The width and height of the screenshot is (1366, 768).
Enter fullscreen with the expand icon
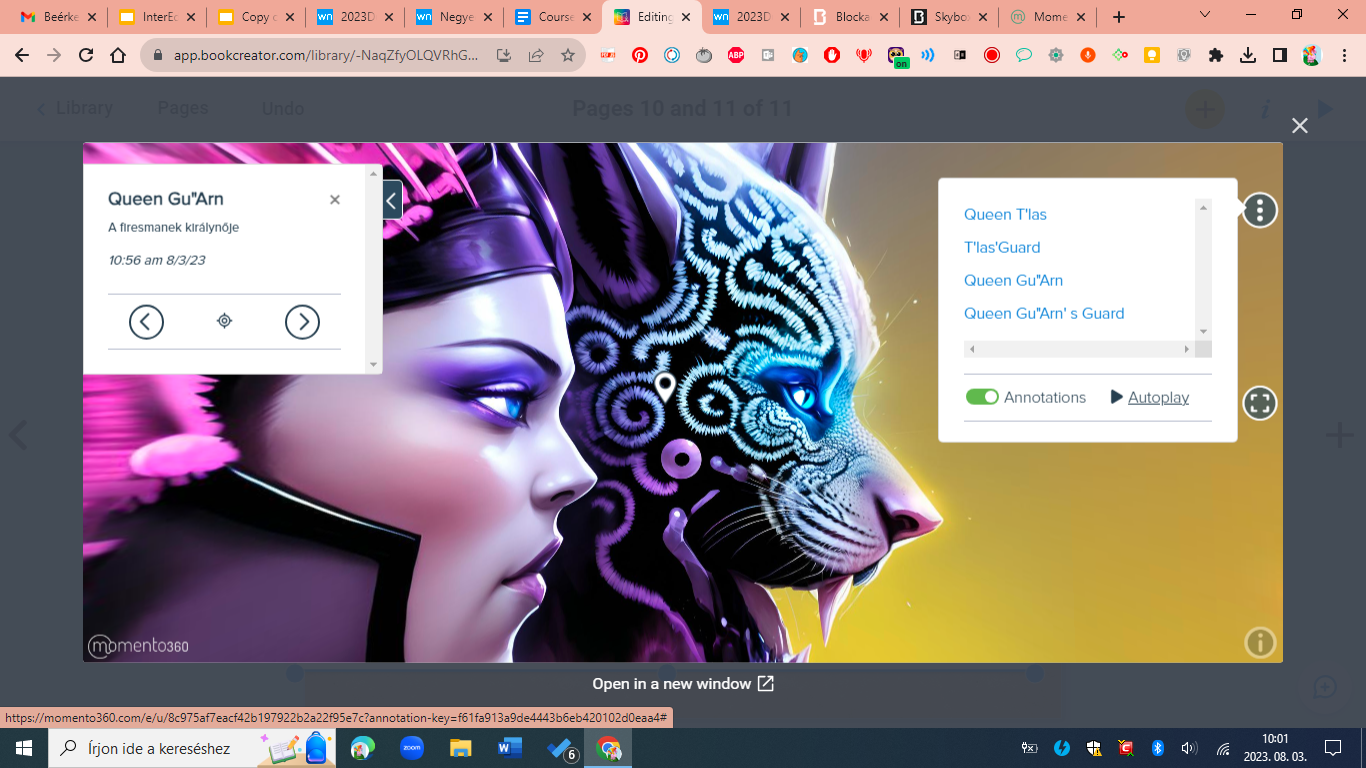(x=1259, y=403)
